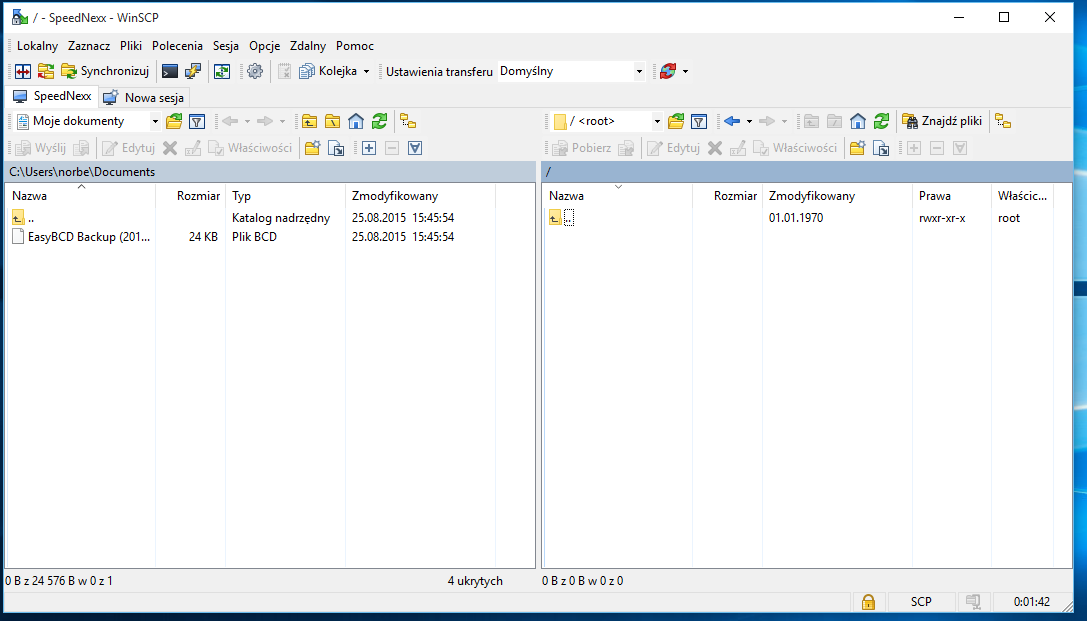
Task: Click the local select files plus icon
Action: pos(369,148)
